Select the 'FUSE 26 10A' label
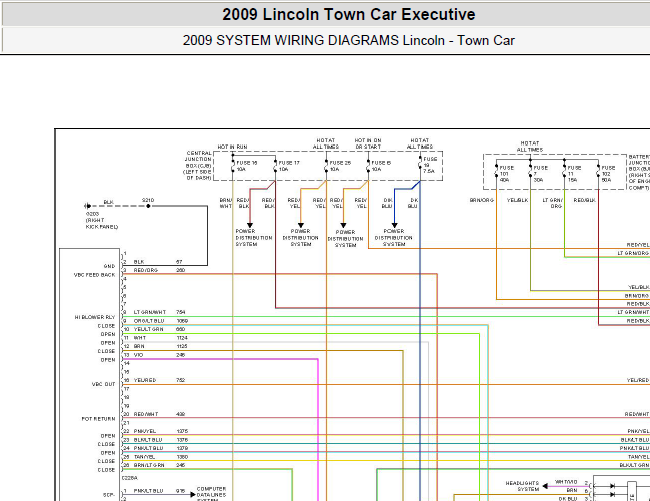 point(340,166)
